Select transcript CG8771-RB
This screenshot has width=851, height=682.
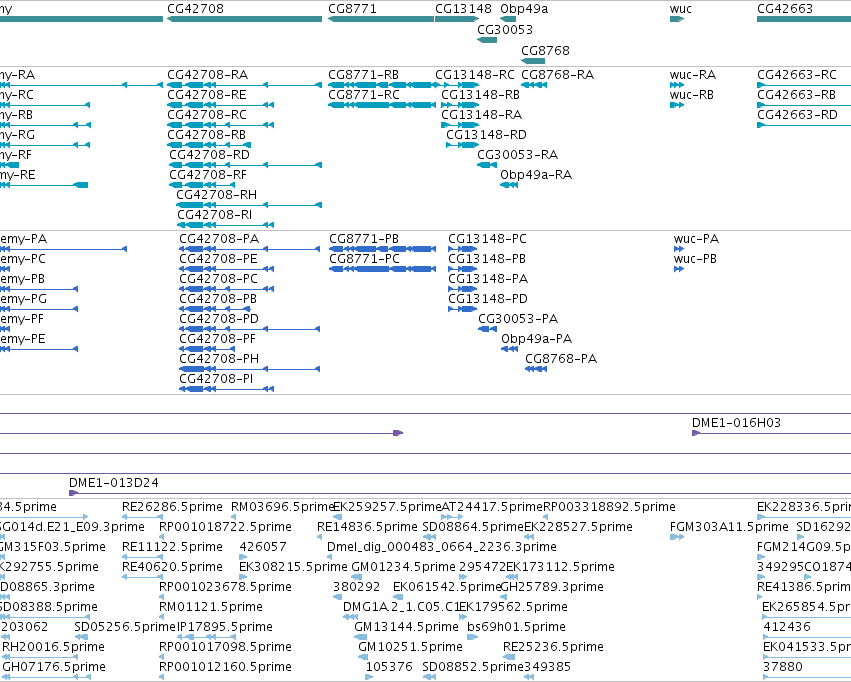click(x=384, y=85)
